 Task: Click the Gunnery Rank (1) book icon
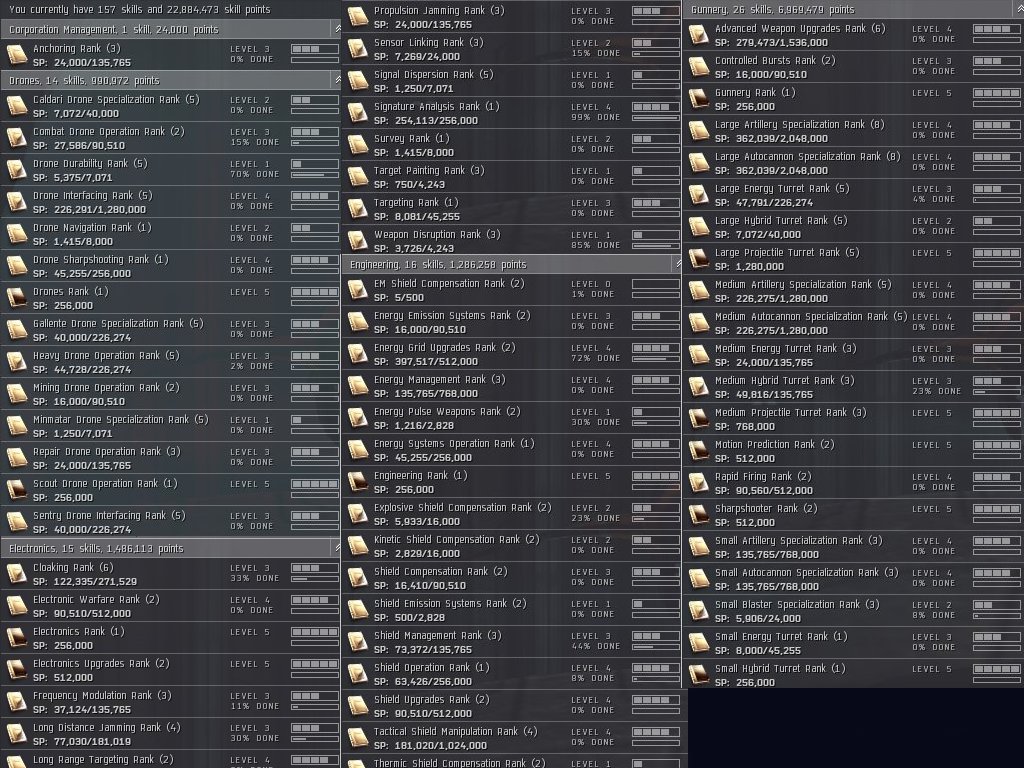point(698,99)
